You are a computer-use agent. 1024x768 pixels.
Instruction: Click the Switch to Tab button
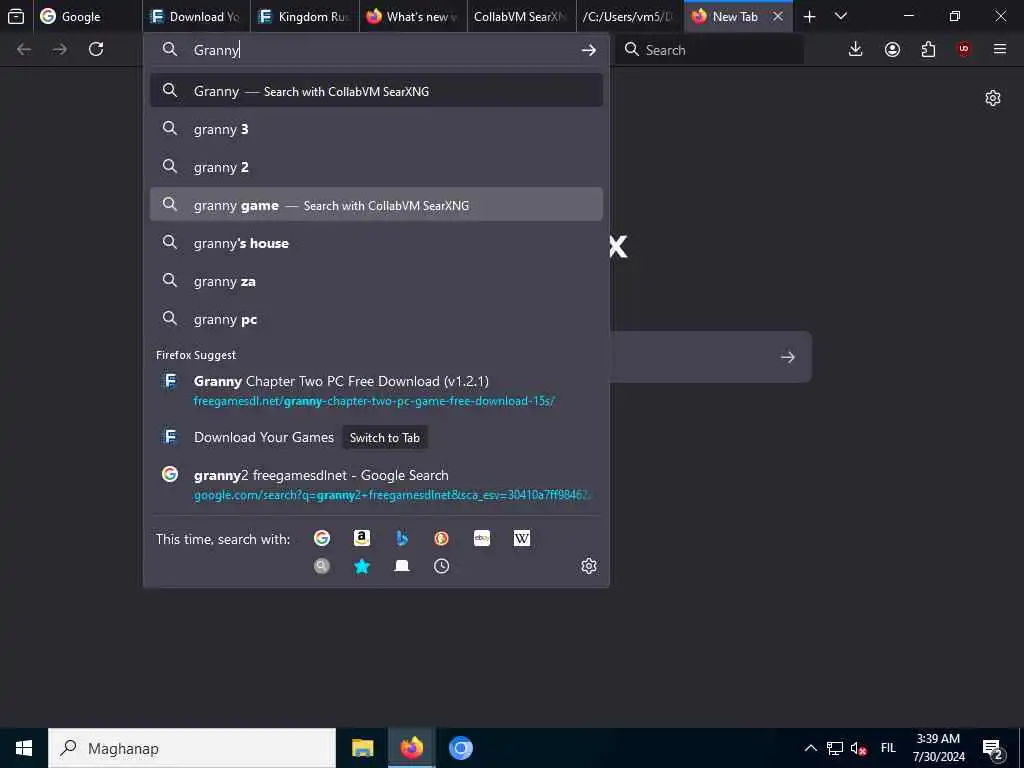[x=385, y=438]
